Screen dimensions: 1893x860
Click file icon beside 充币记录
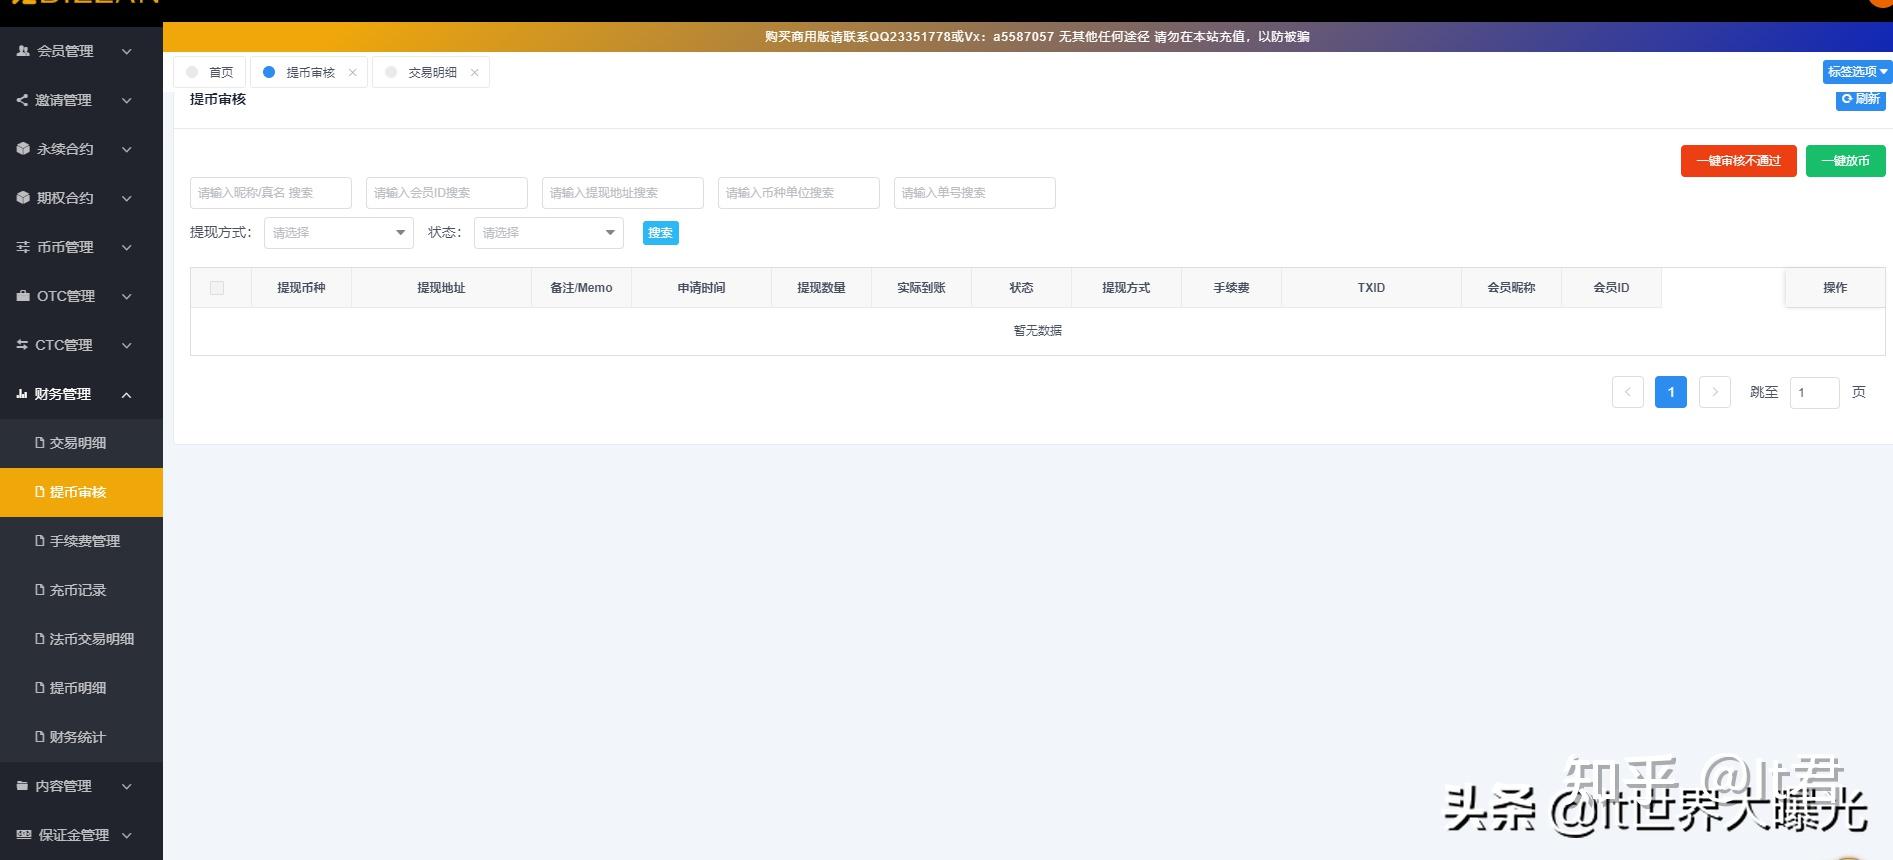40,589
